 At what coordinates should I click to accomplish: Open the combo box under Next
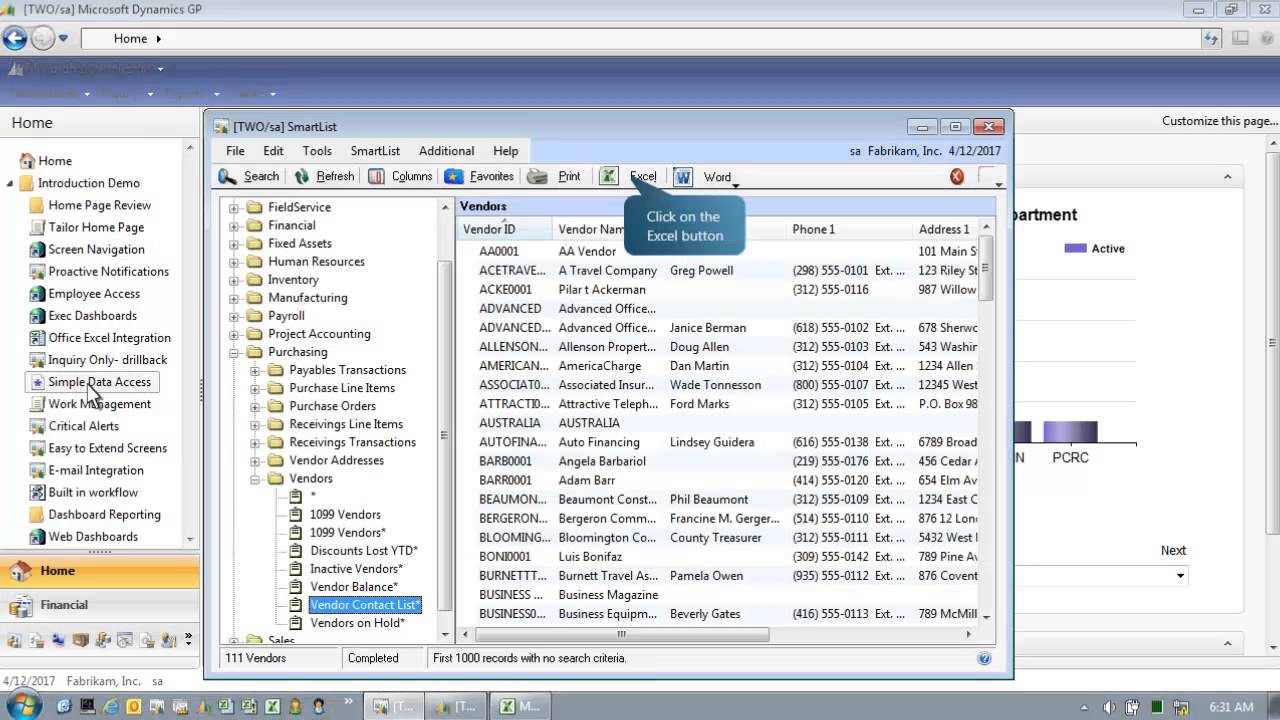(1180, 575)
